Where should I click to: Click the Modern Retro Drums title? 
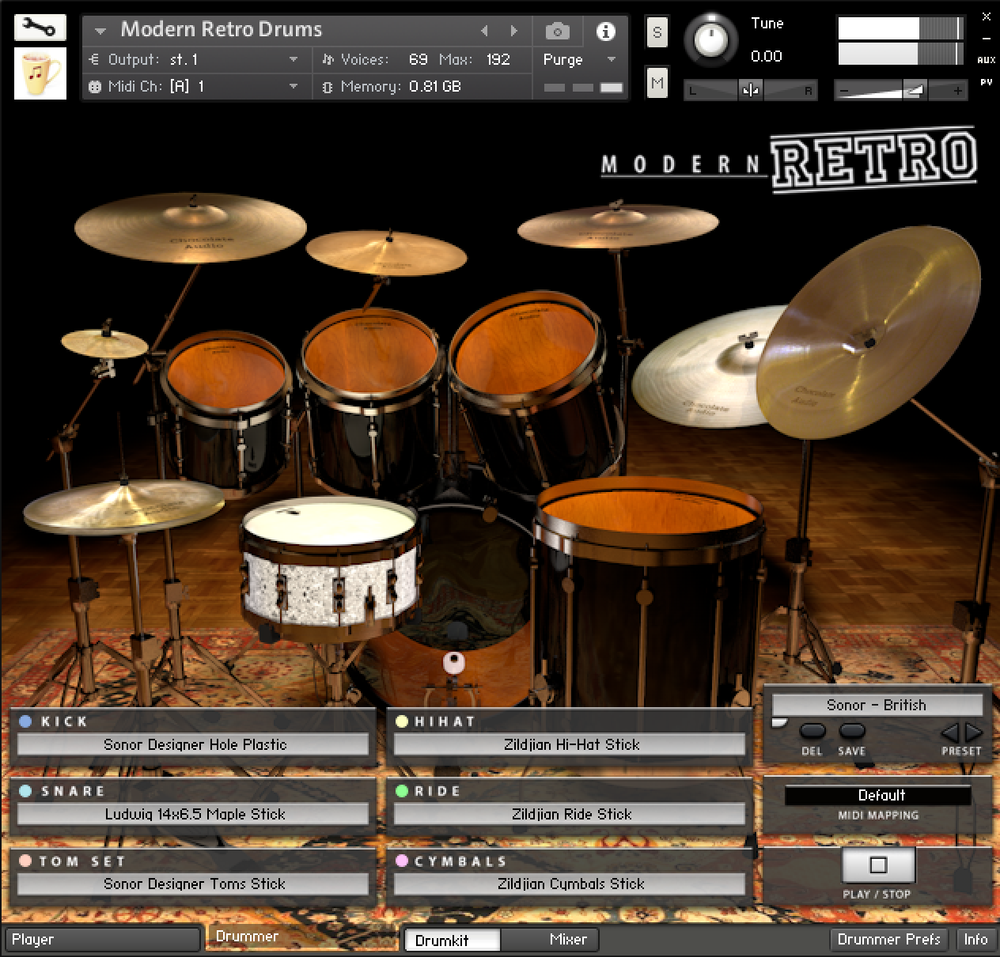click(x=221, y=29)
